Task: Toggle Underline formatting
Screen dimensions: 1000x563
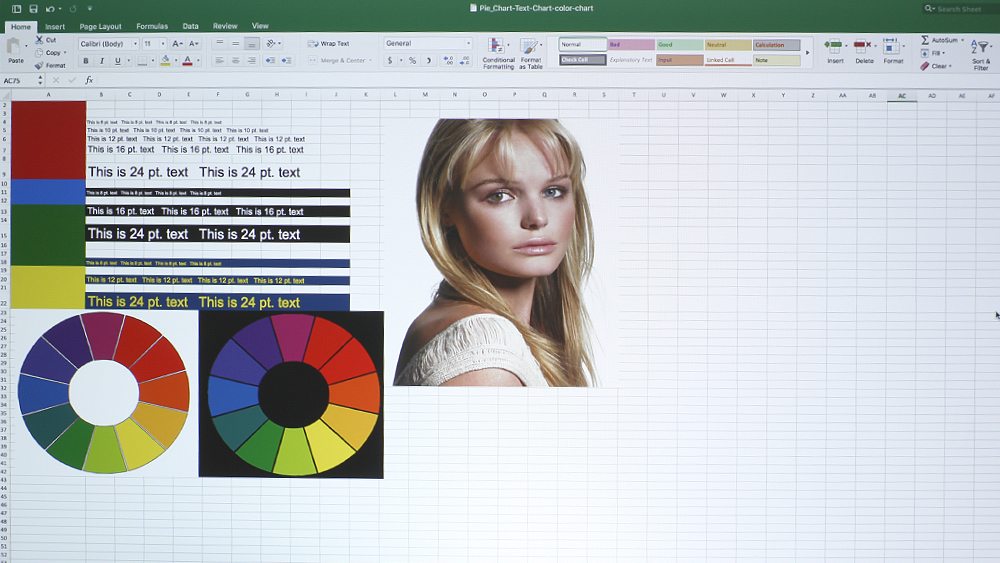Action: pos(117,61)
